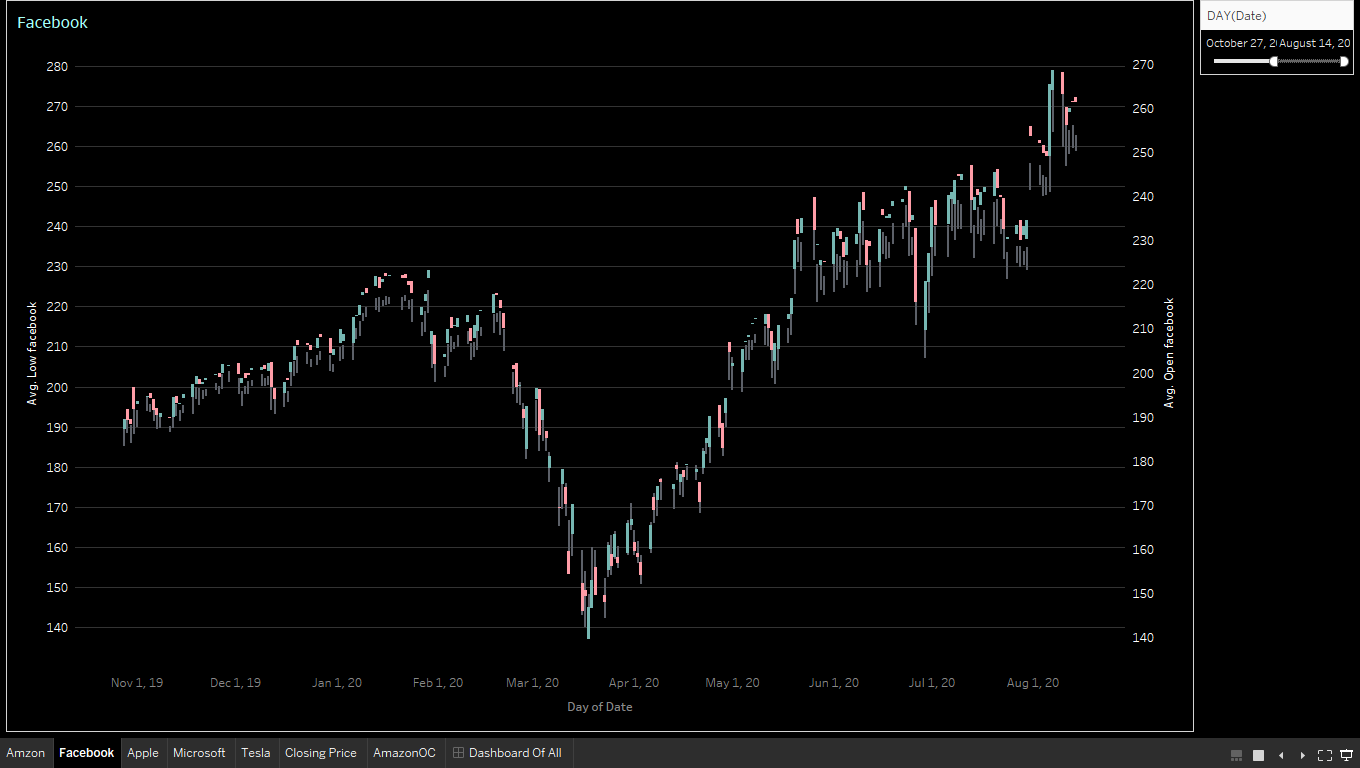Start presentation mode icon
1360x768 pixels.
click(x=1346, y=755)
